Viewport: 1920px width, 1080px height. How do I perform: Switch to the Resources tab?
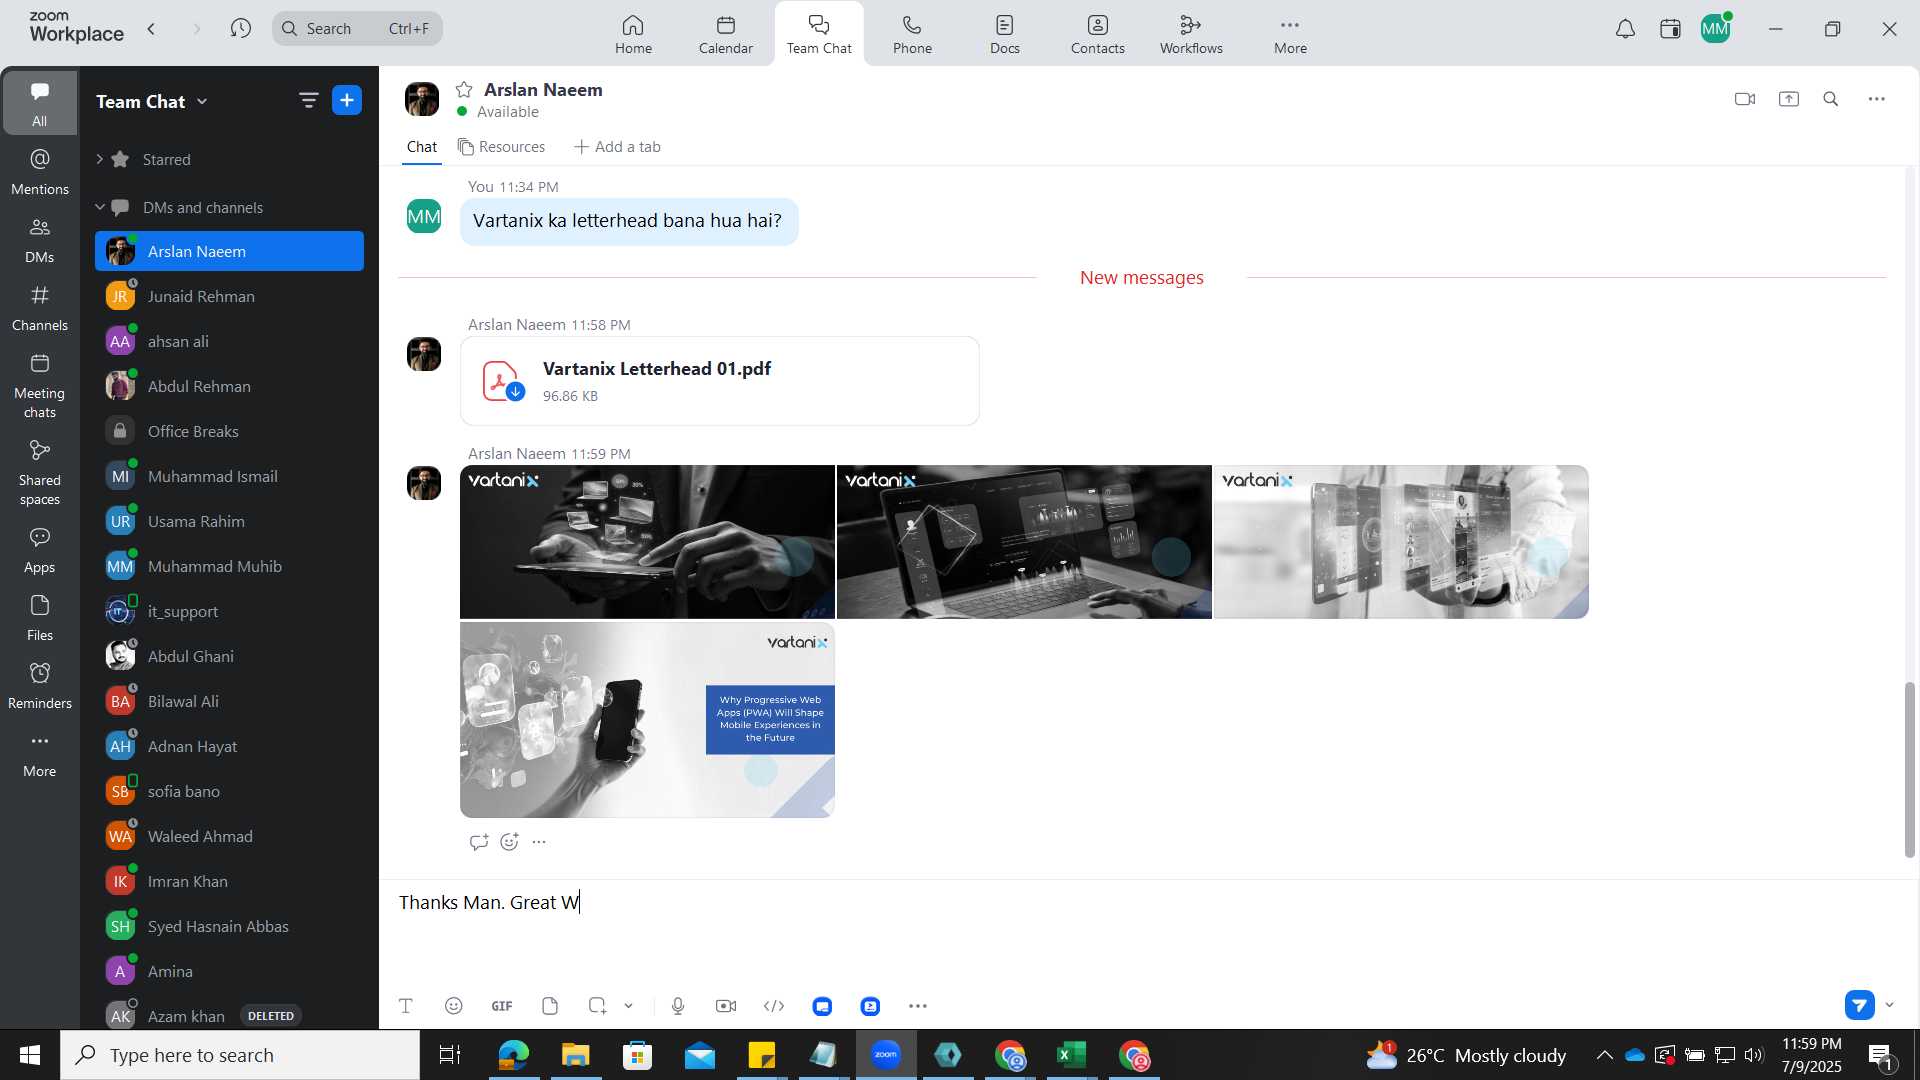tap(502, 147)
